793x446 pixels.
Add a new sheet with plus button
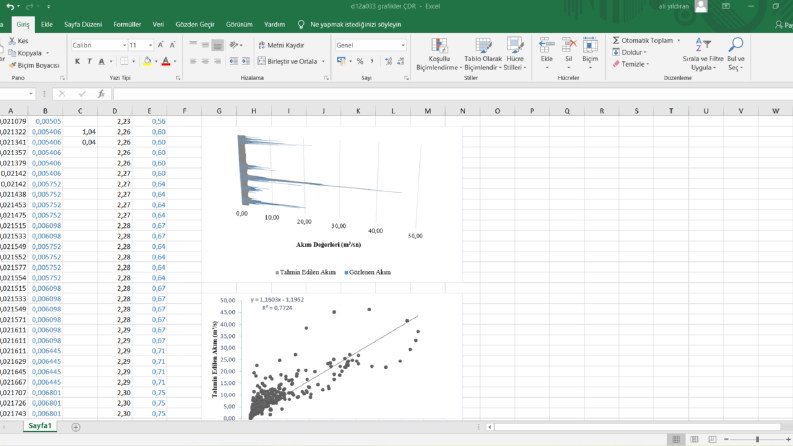76,427
